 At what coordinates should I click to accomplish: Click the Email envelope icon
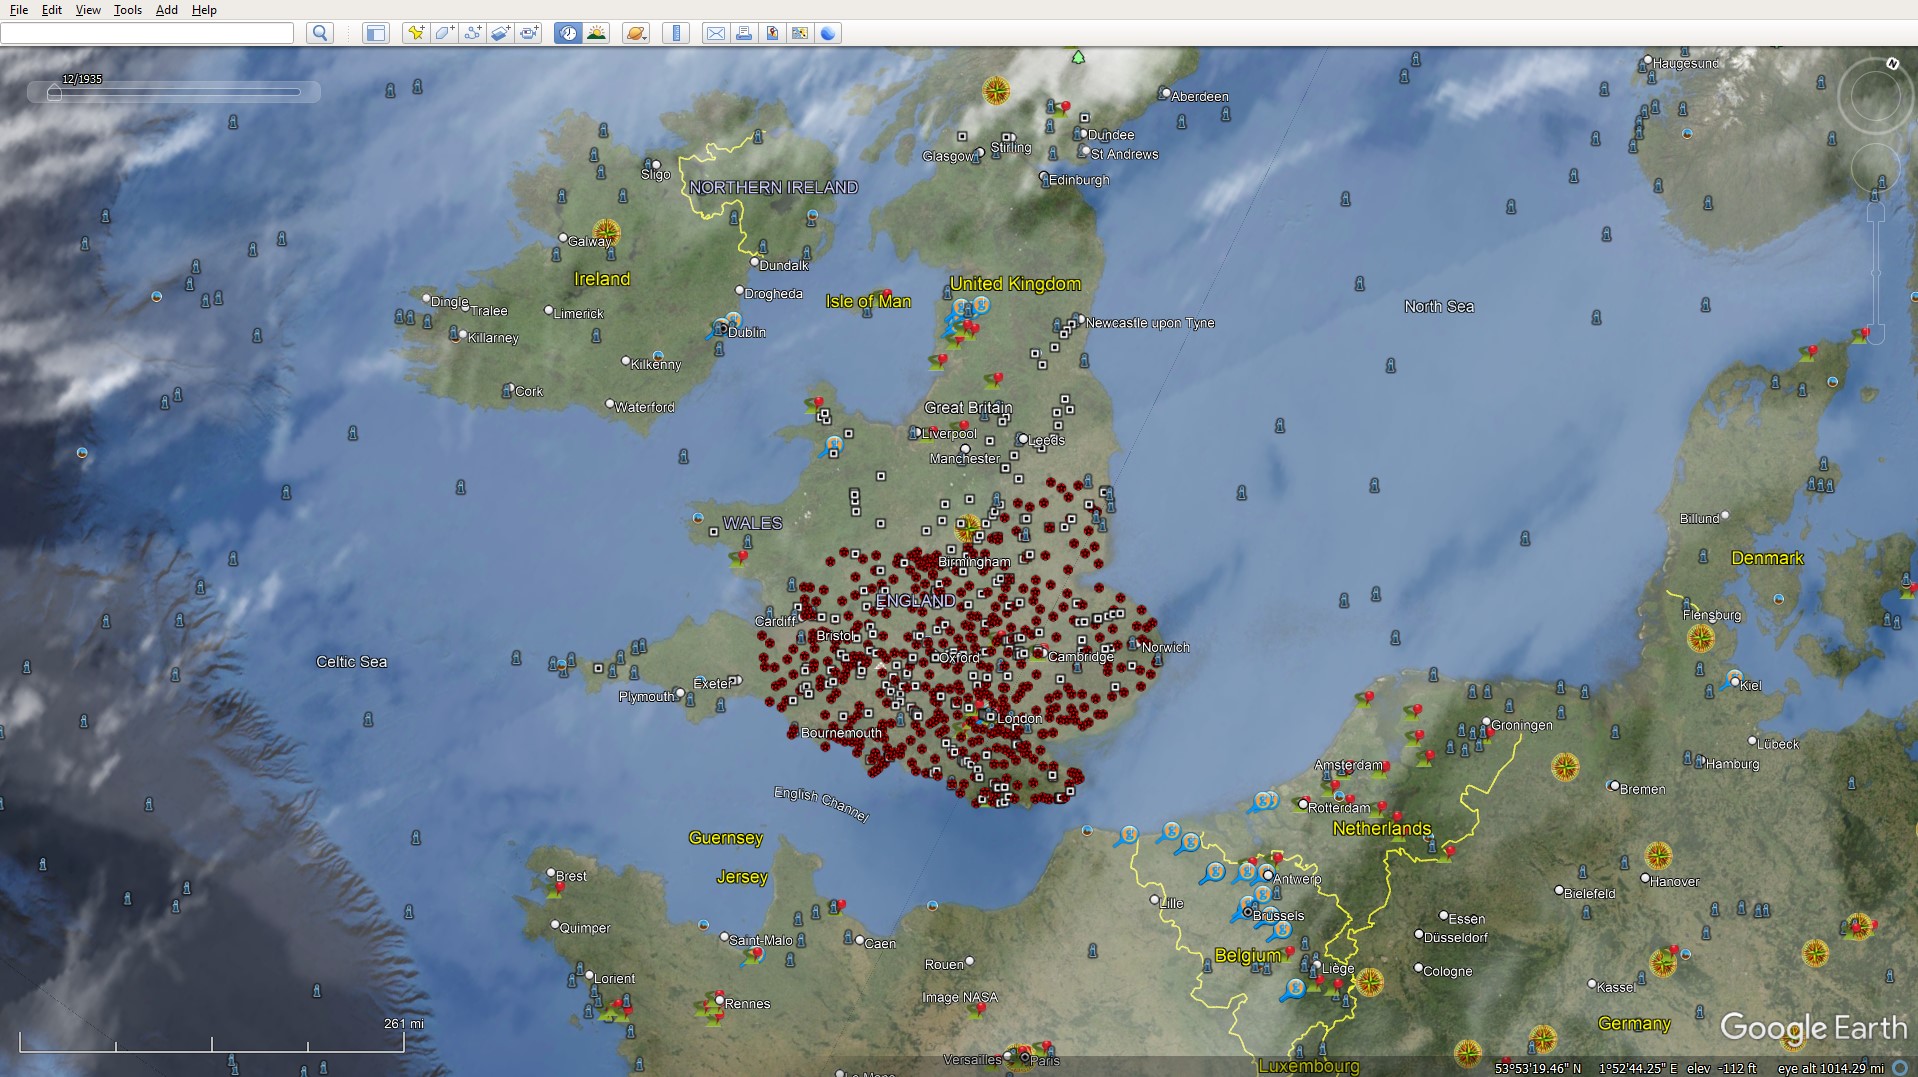point(715,33)
